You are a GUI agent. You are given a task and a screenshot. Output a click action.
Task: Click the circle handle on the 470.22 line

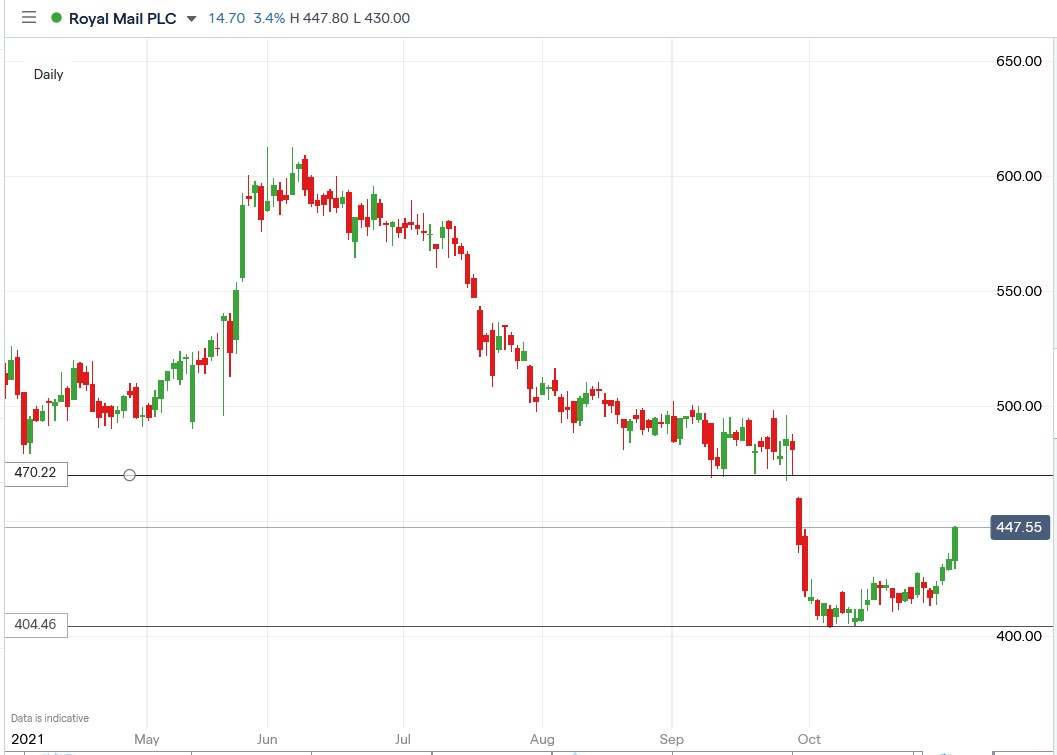129,475
